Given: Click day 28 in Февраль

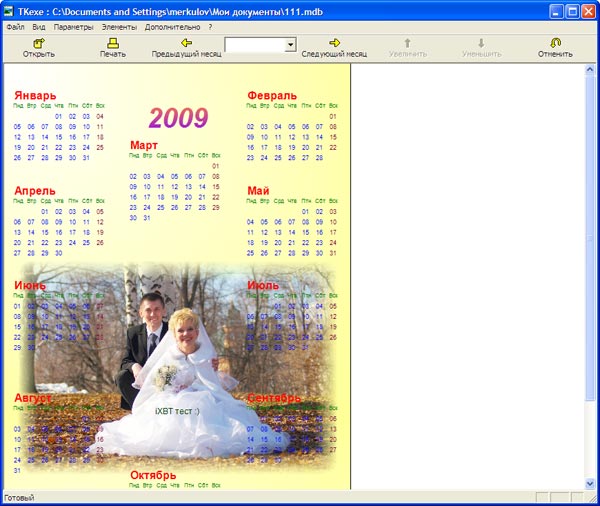Looking at the screenshot, I should (319, 158).
